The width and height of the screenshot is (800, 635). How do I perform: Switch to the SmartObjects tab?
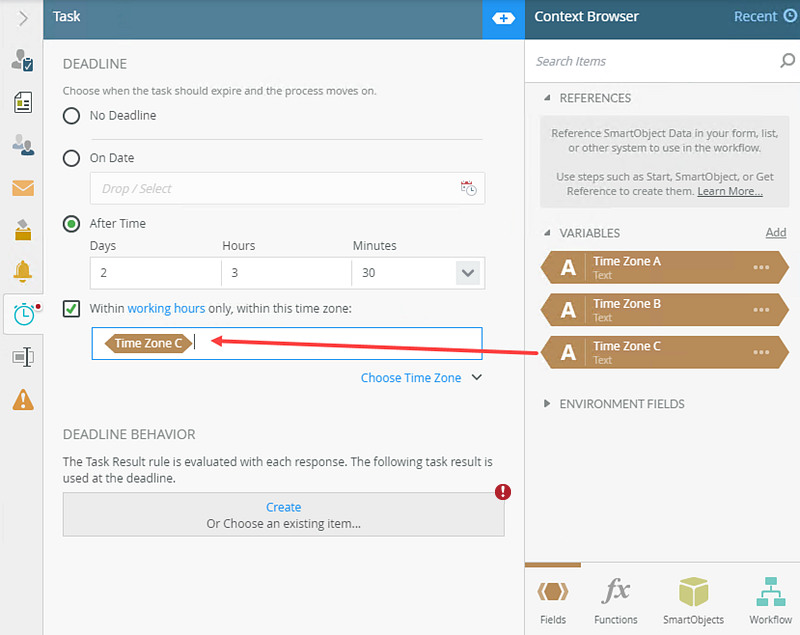[693, 599]
